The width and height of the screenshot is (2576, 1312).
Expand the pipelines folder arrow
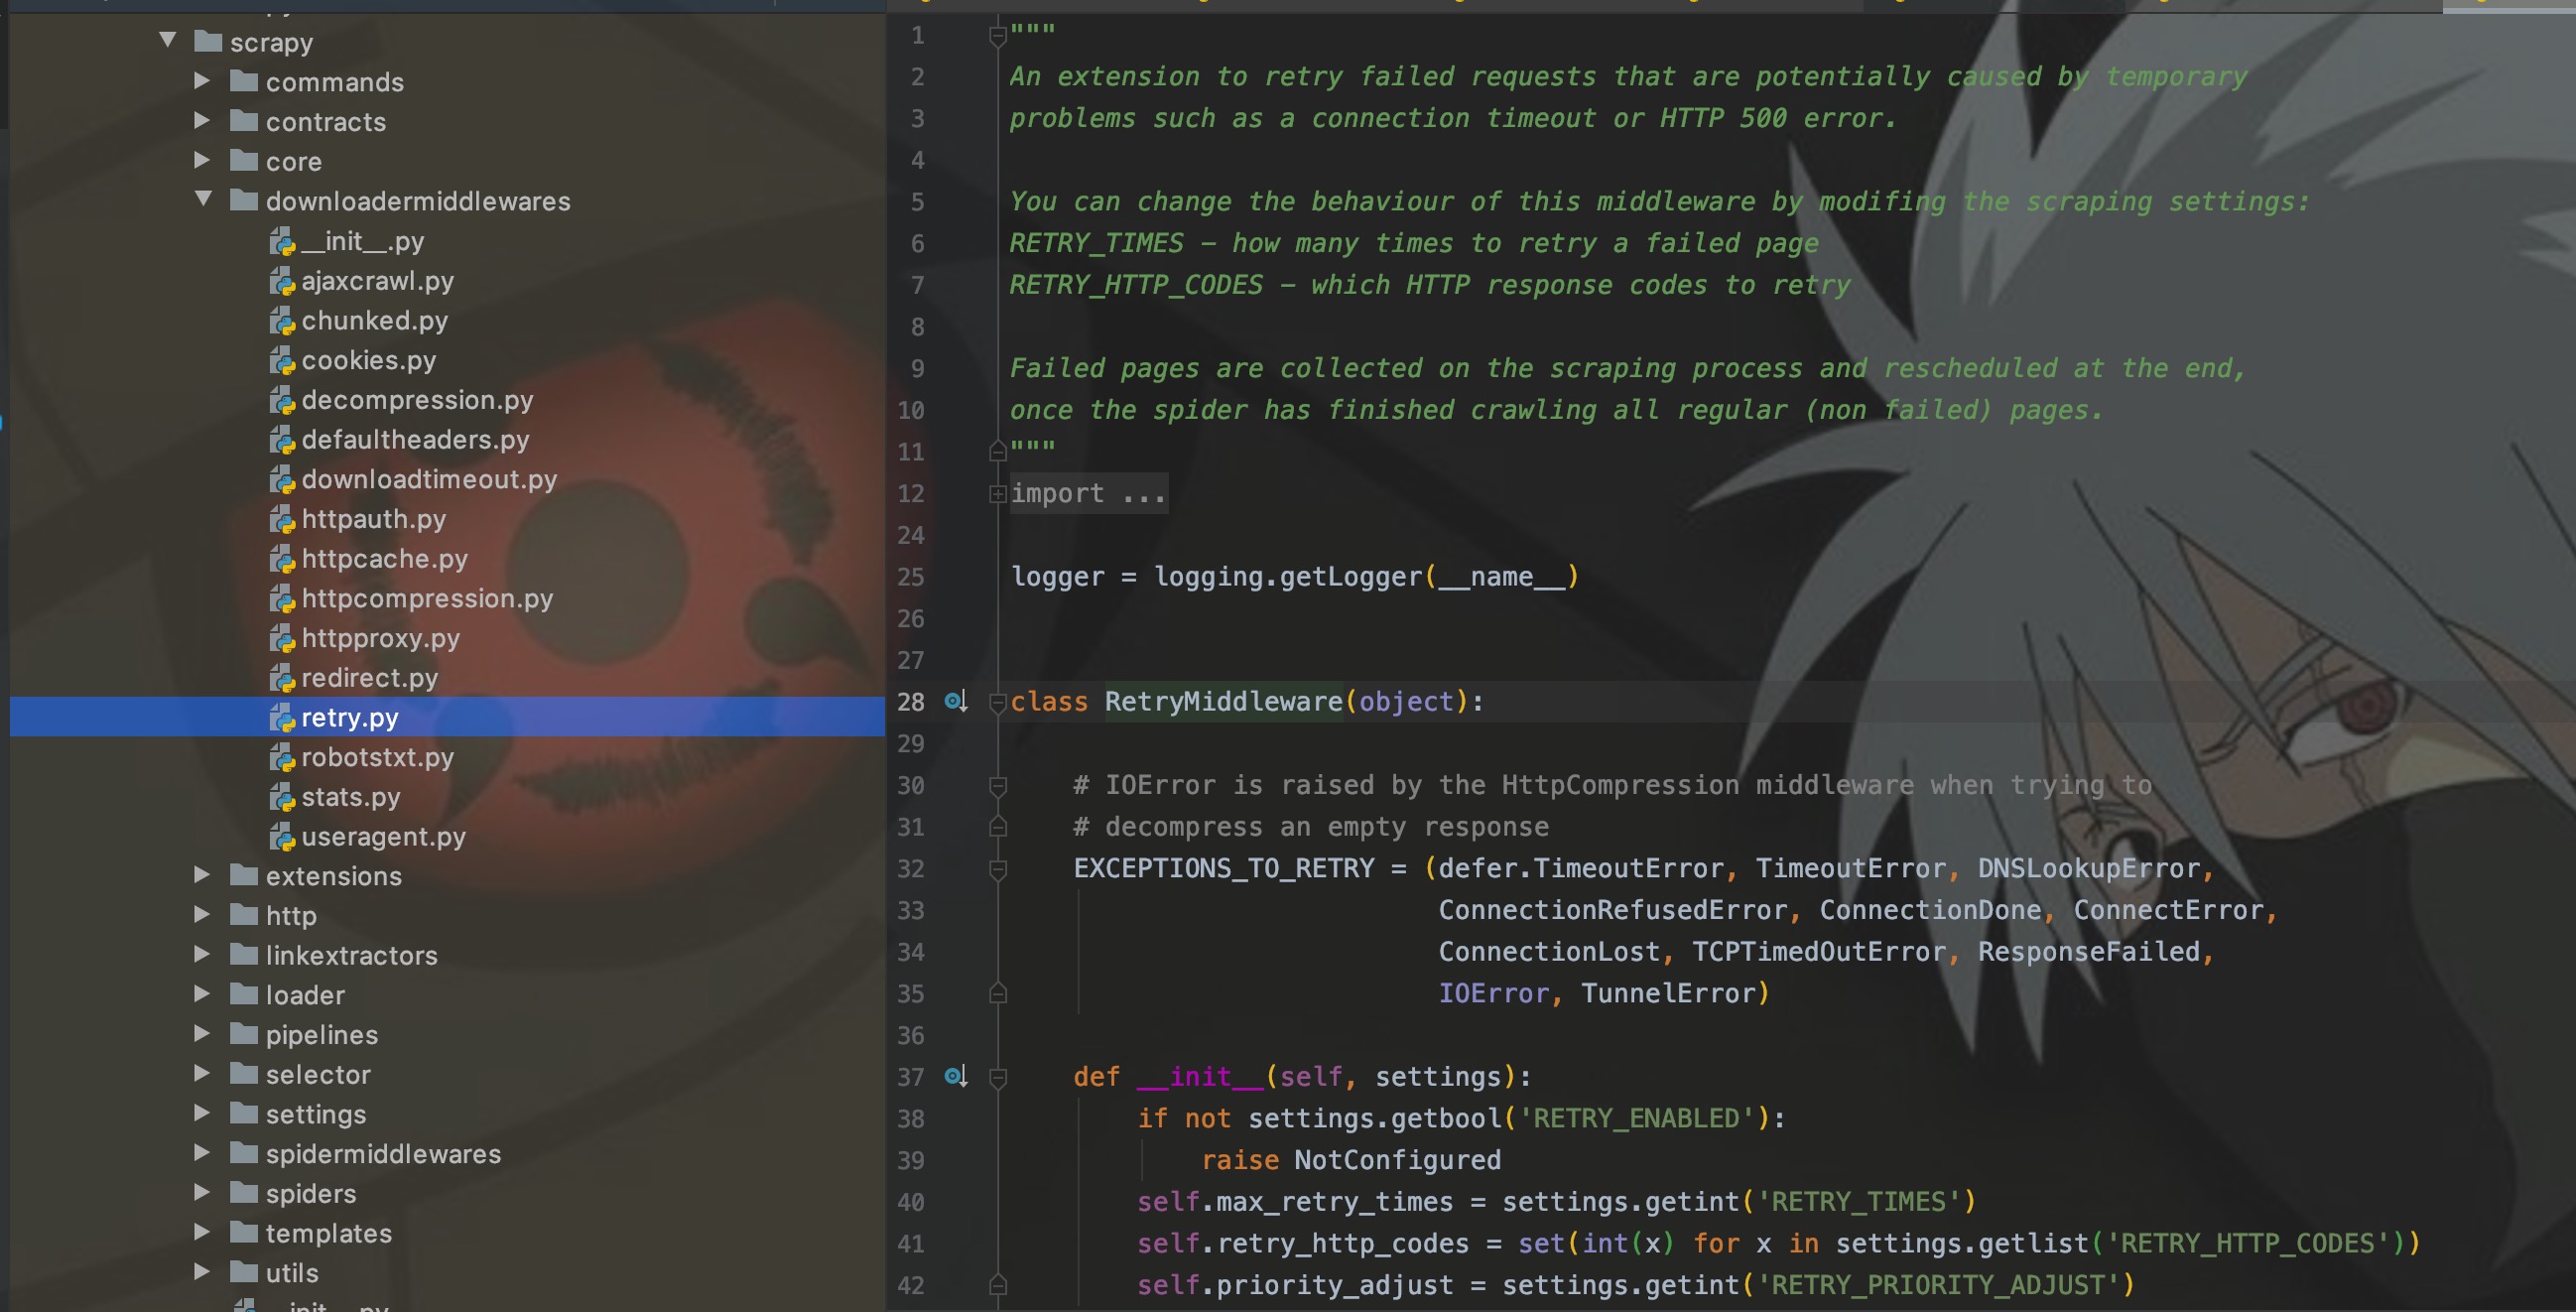(202, 1033)
